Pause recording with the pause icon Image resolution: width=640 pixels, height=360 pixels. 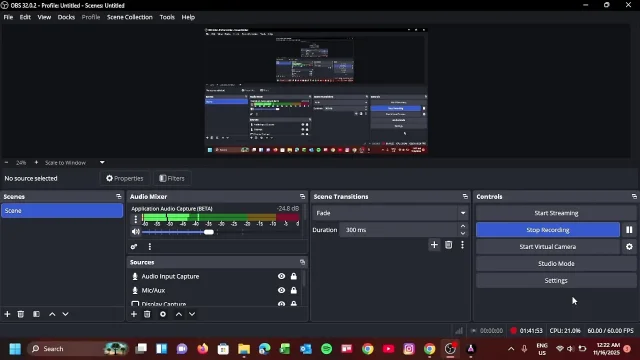pos(629,230)
